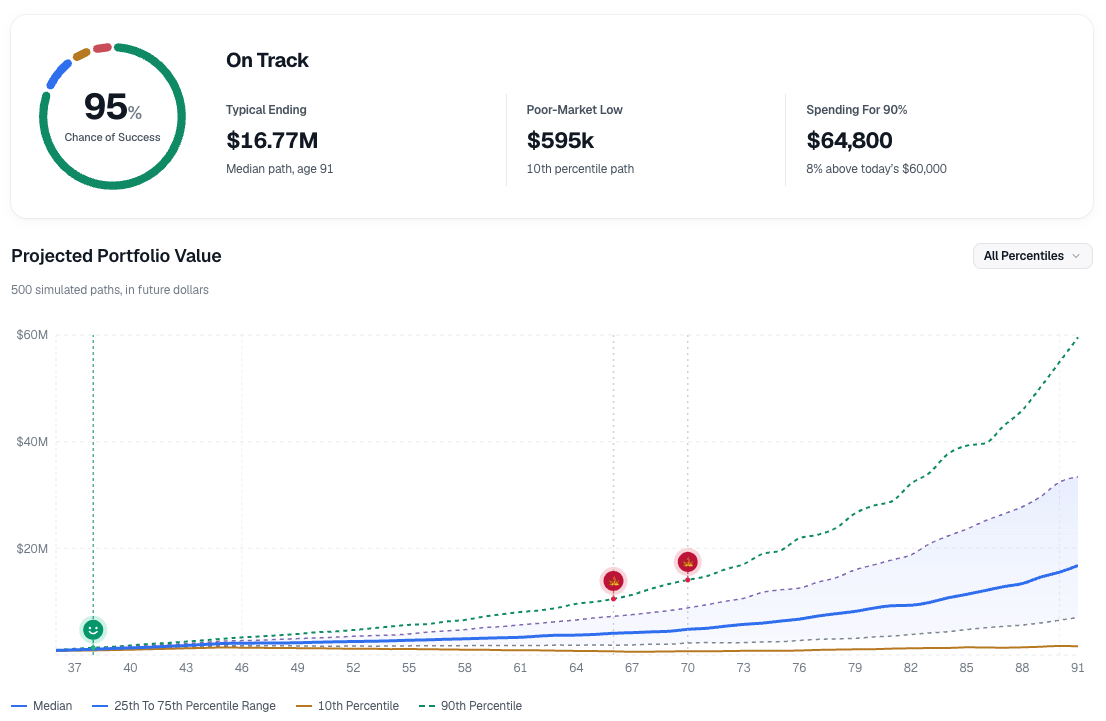1106x721 pixels.
Task: Click the Typical Ending label
Action: (x=266, y=109)
